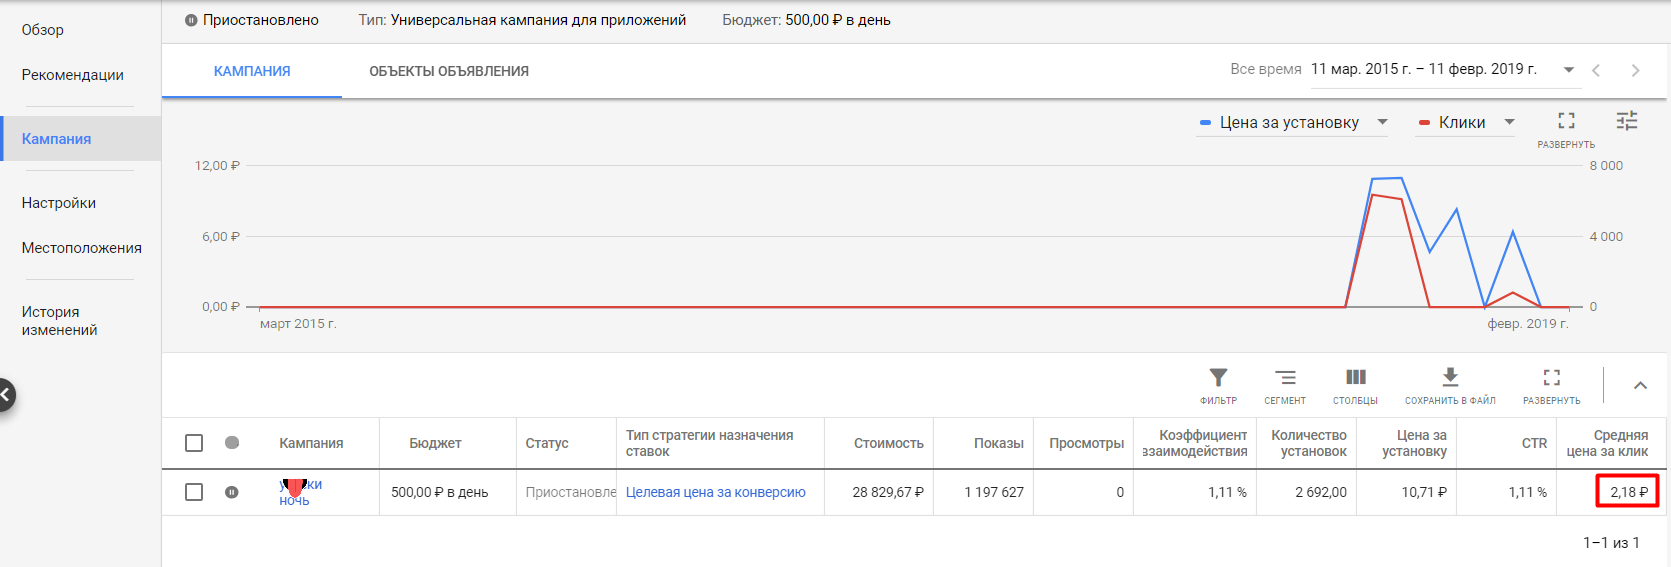Click the Приостановлено status cell in row
The width and height of the screenshot is (1671, 567).
pos(571,492)
